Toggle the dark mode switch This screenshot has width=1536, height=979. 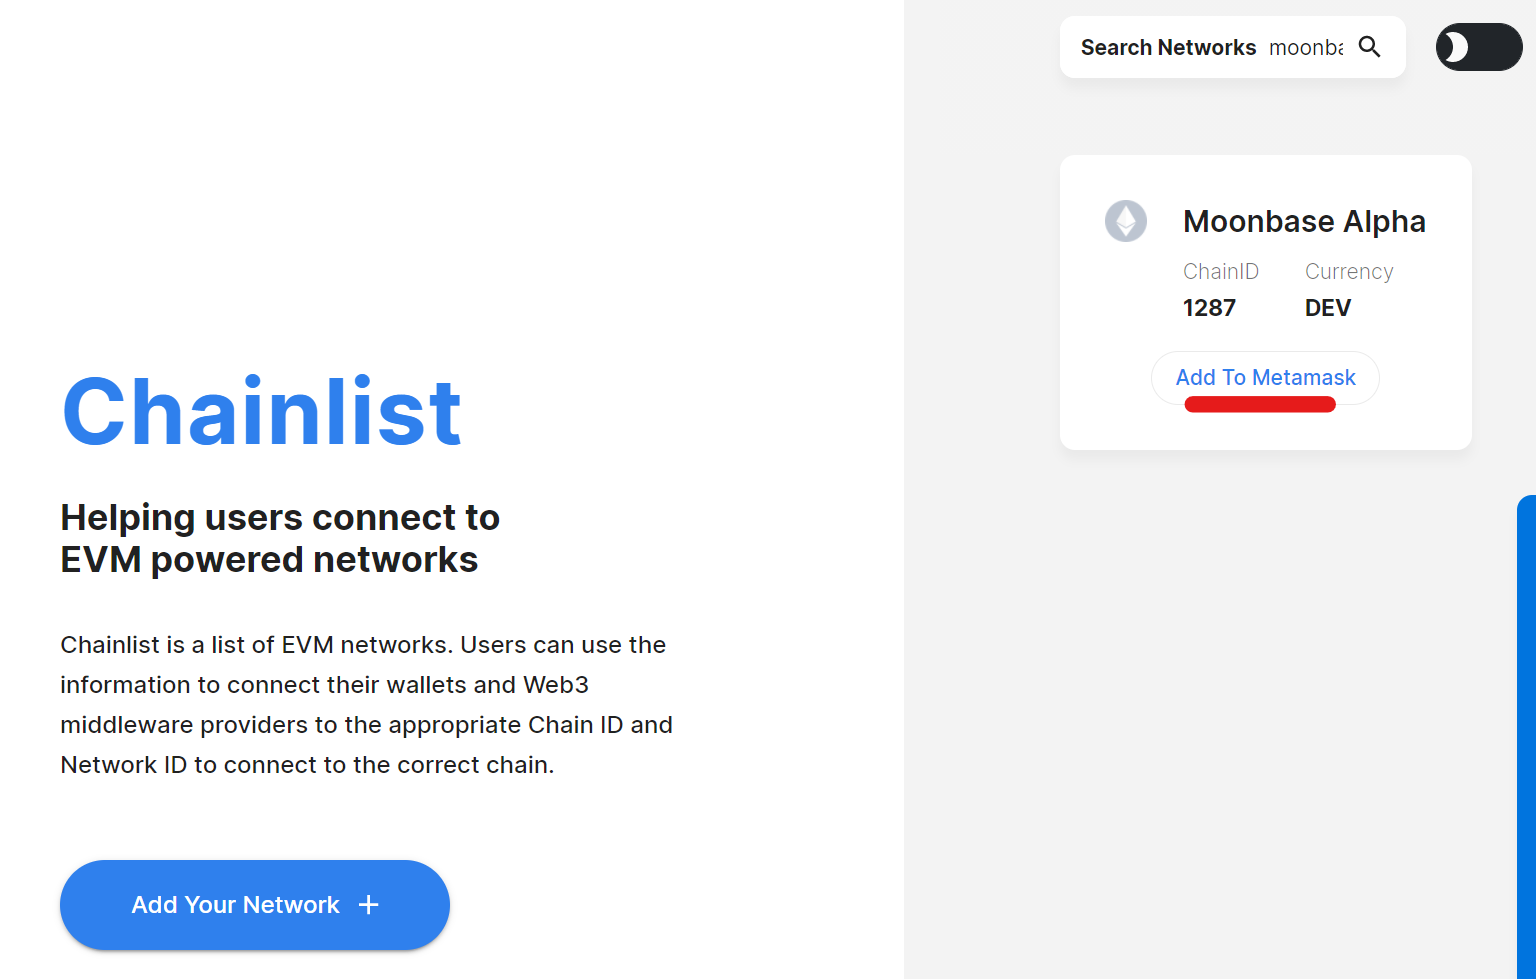[1479, 47]
